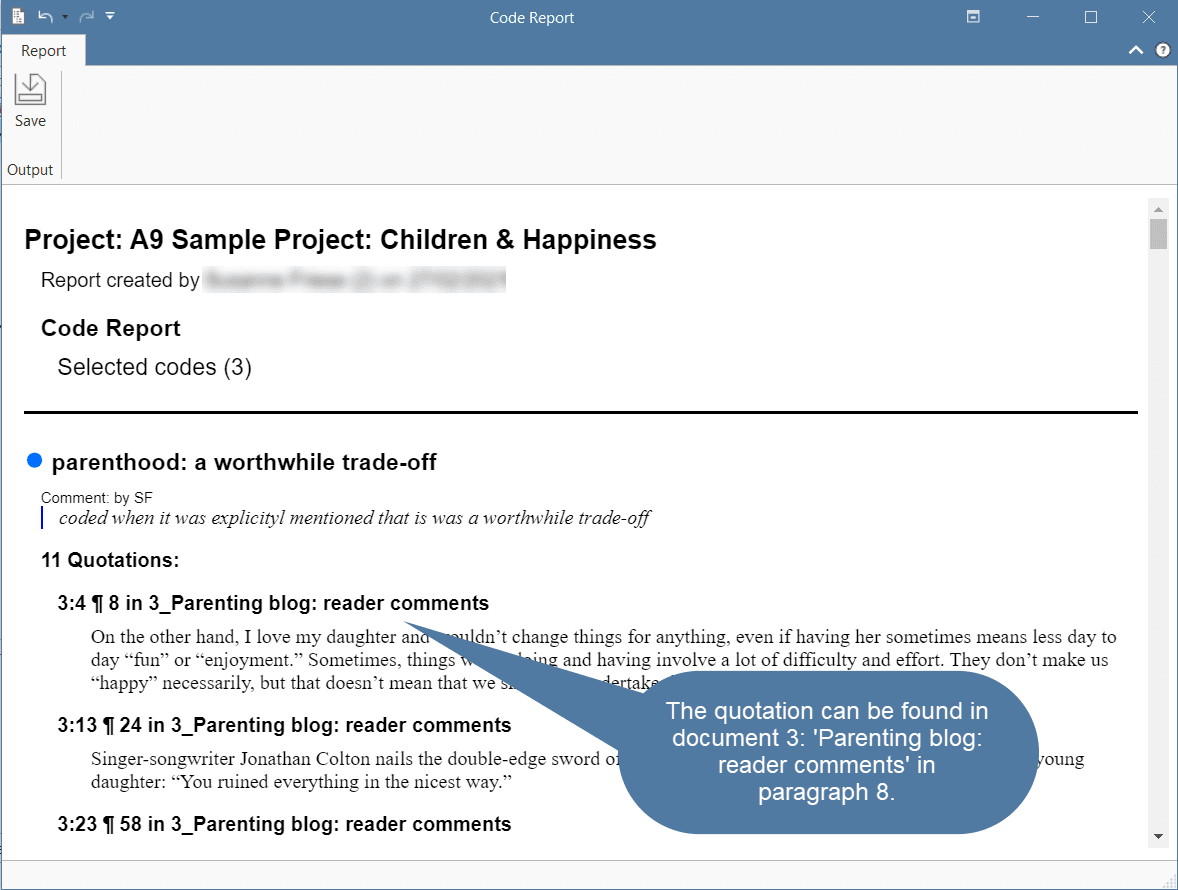Image resolution: width=1178 pixels, height=890 pixels.
Task: Open Help via the question mark icon
Action: click(x=1162, y=50)
